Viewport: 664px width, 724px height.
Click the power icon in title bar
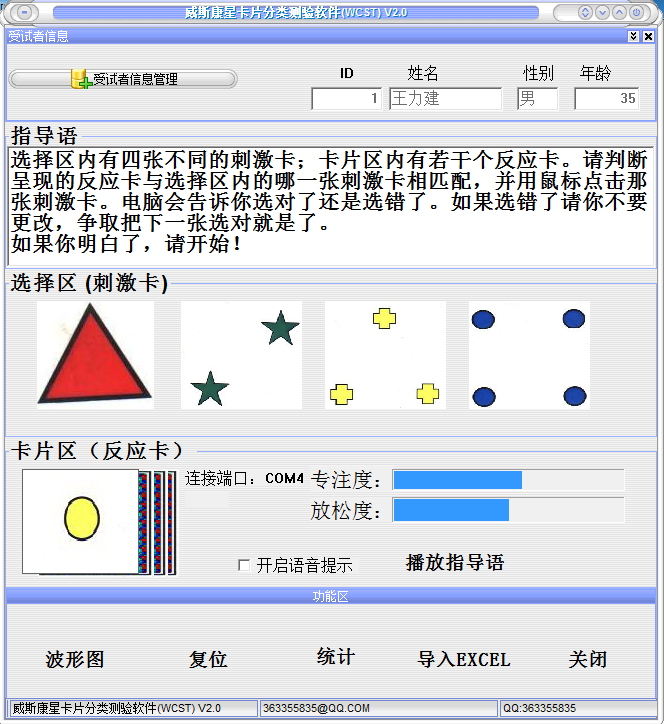tap(636, 12)
